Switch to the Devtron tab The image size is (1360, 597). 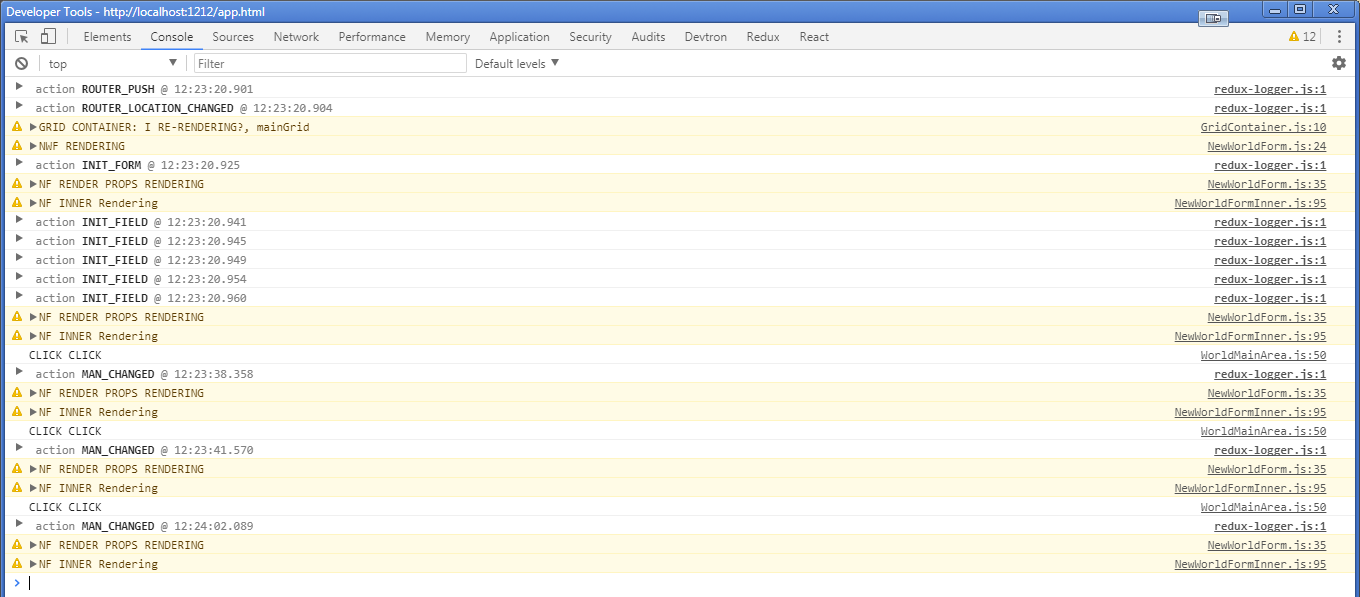(706, 37)
